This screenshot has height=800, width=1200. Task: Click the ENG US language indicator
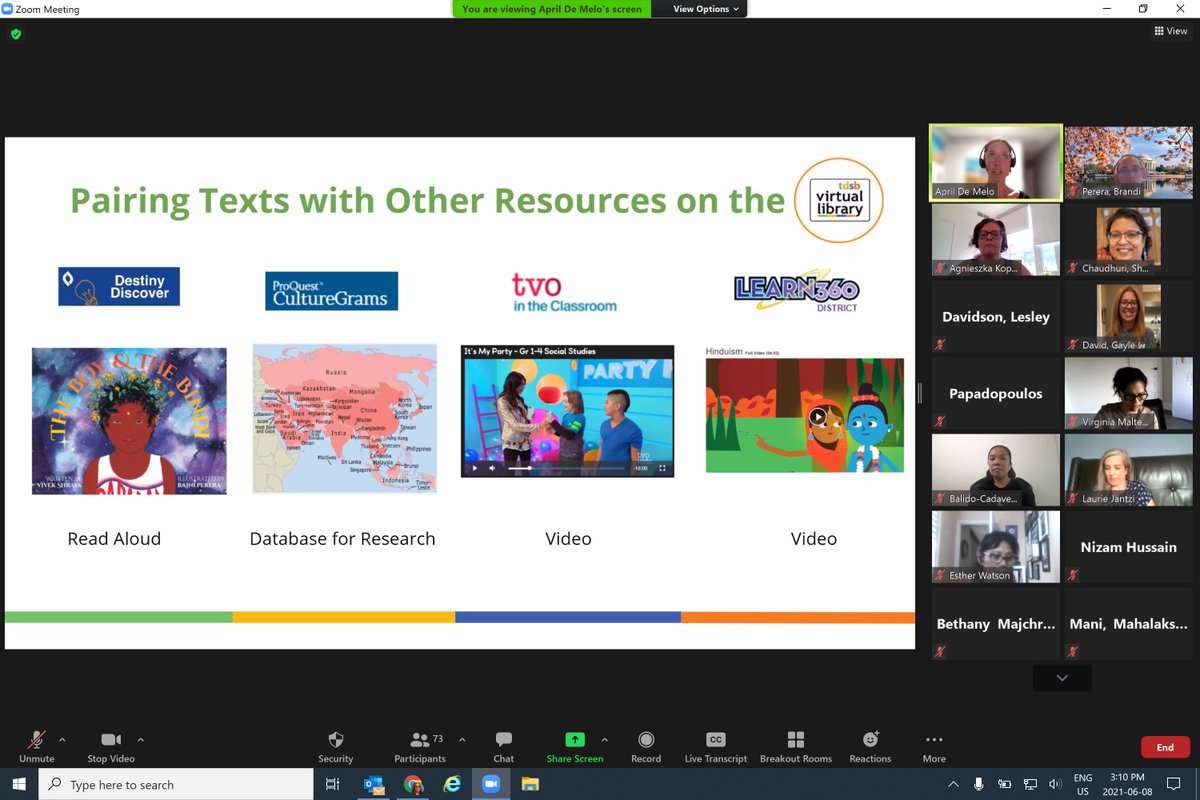coord(1083,785)
